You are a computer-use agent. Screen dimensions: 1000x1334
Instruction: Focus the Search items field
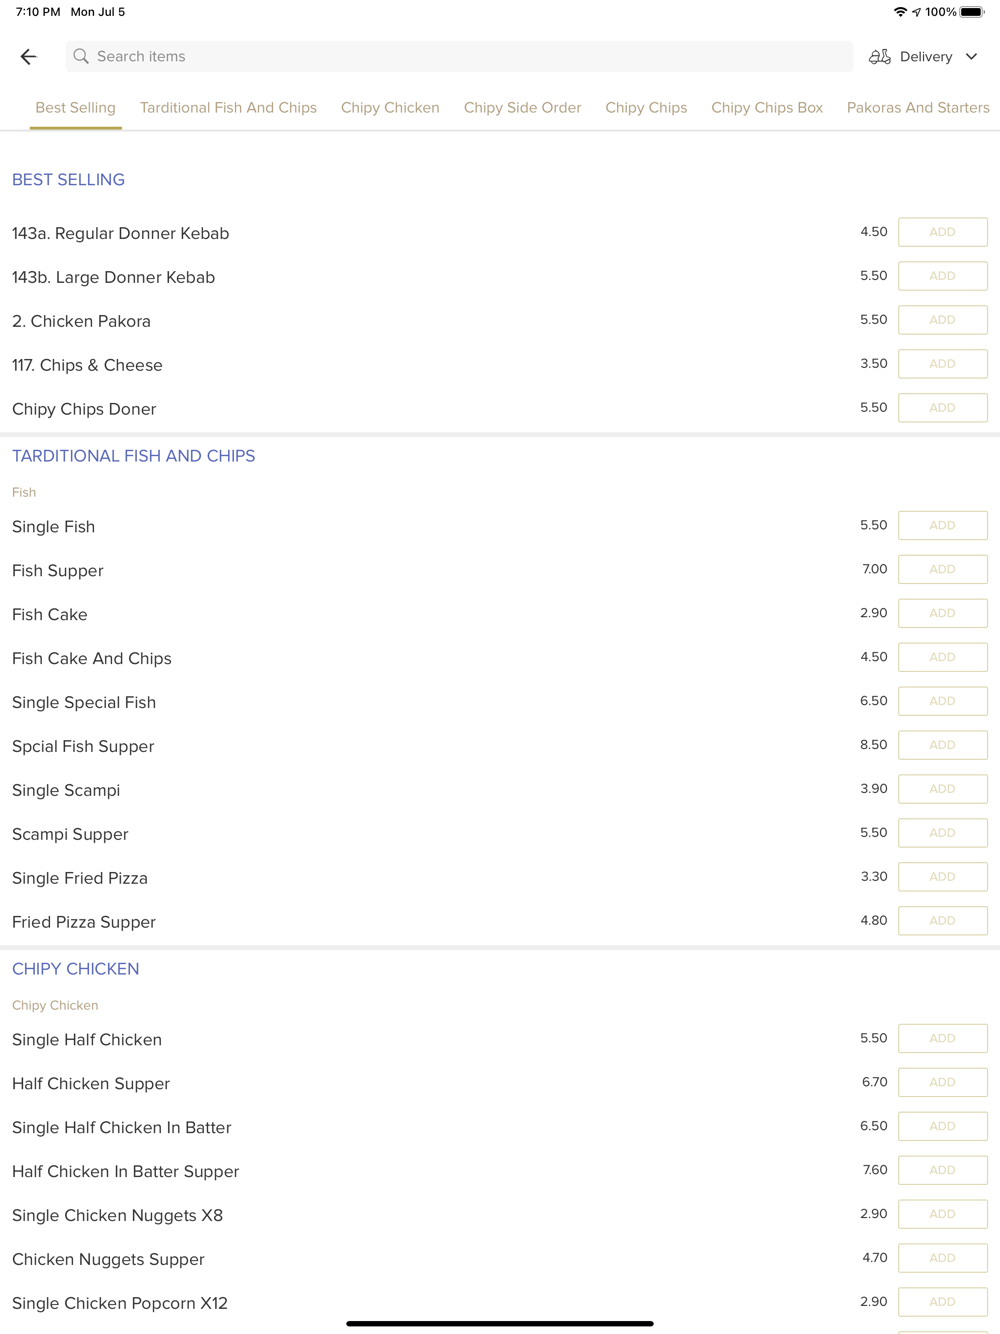[459, 57]
